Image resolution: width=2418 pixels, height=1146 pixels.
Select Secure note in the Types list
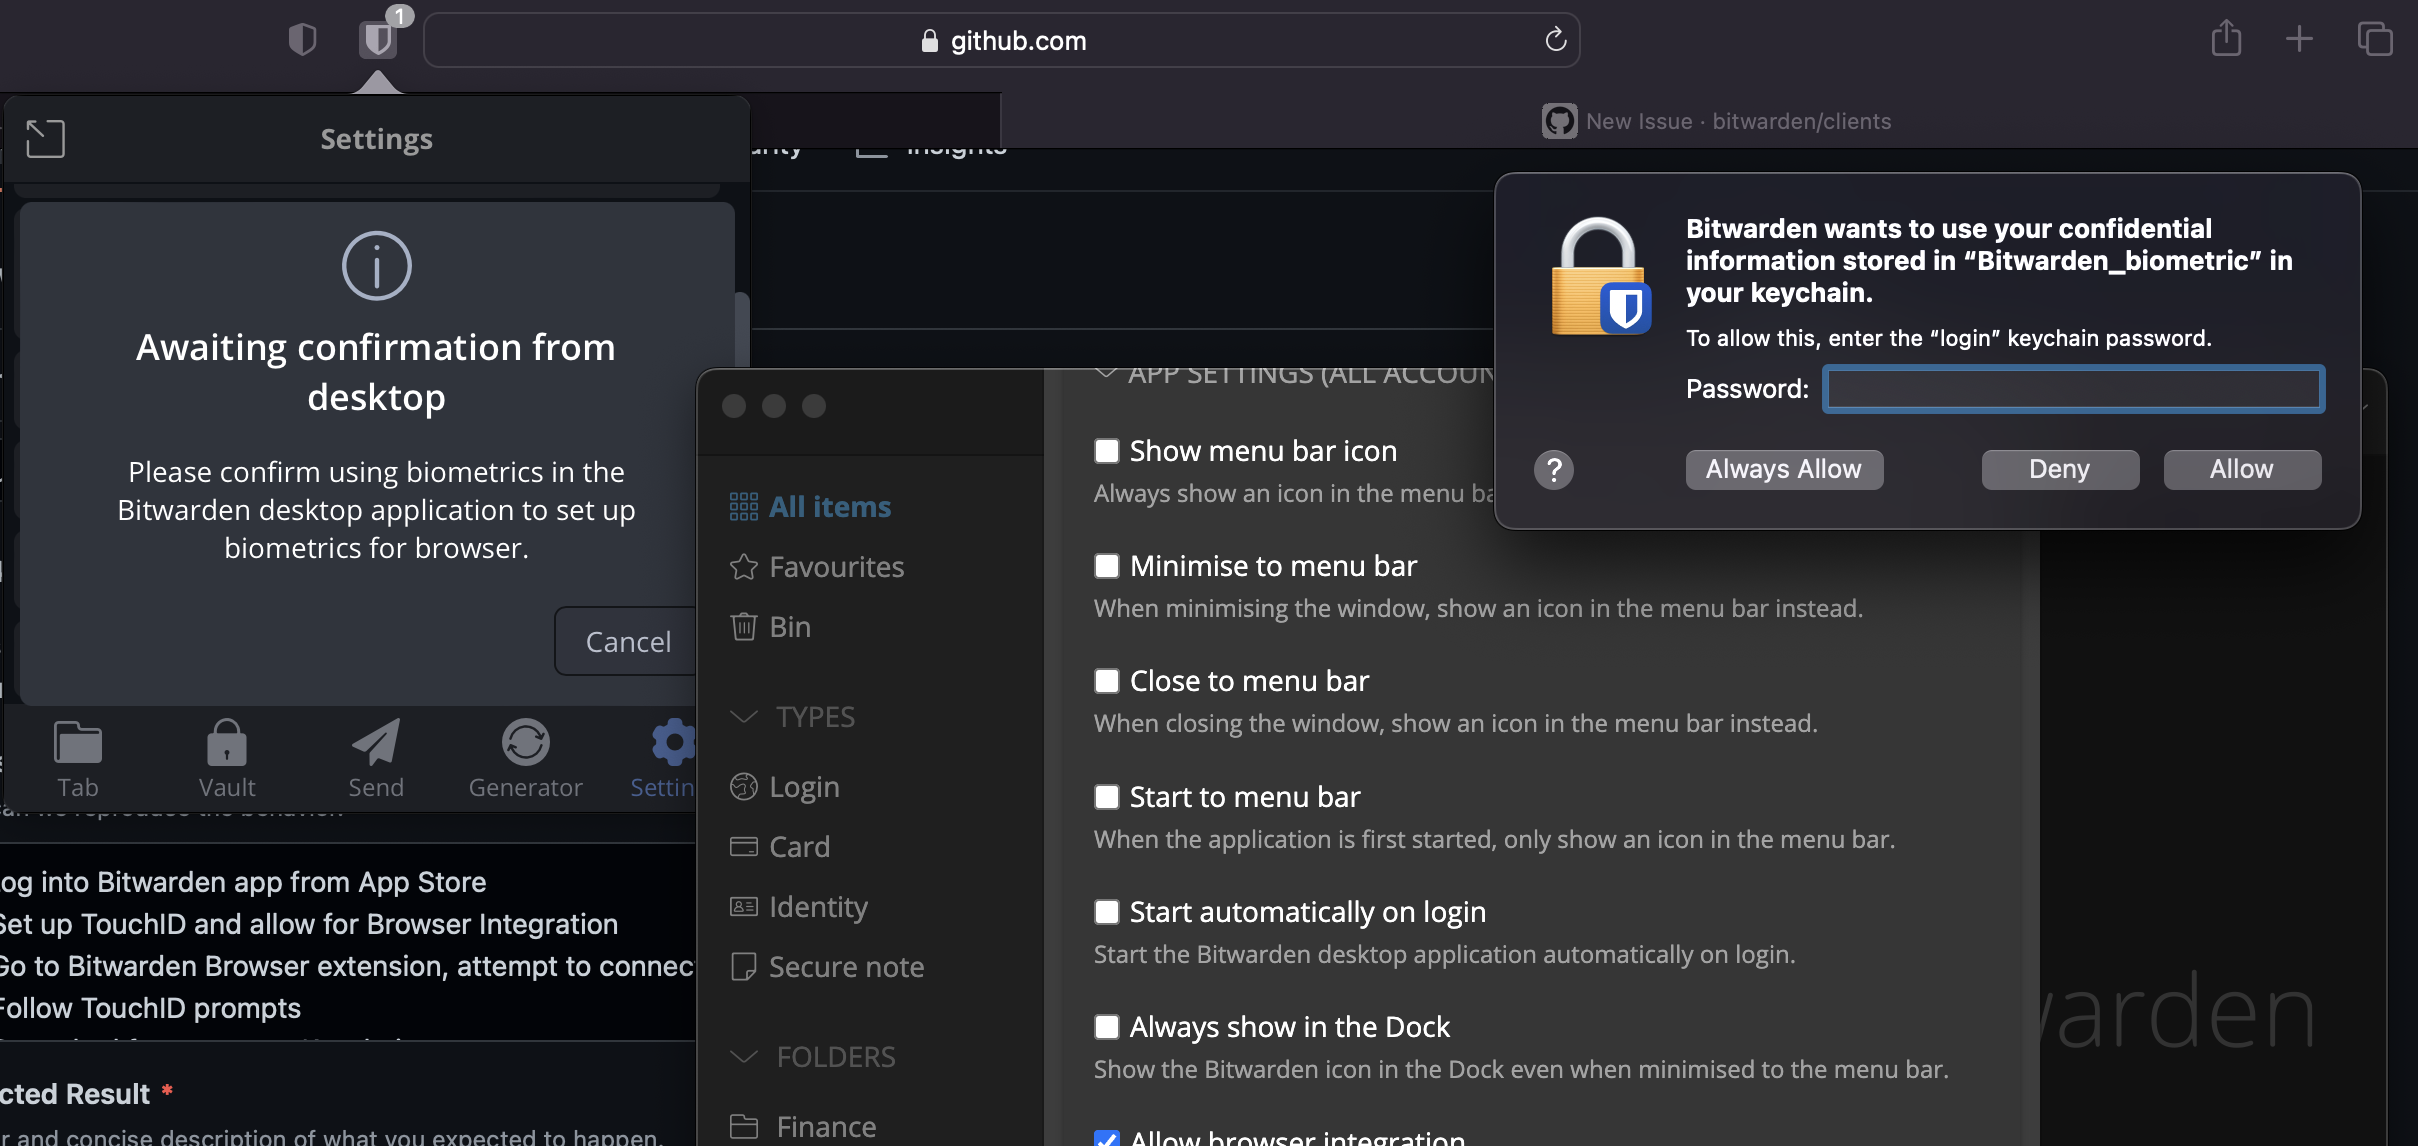coord(845,966)
